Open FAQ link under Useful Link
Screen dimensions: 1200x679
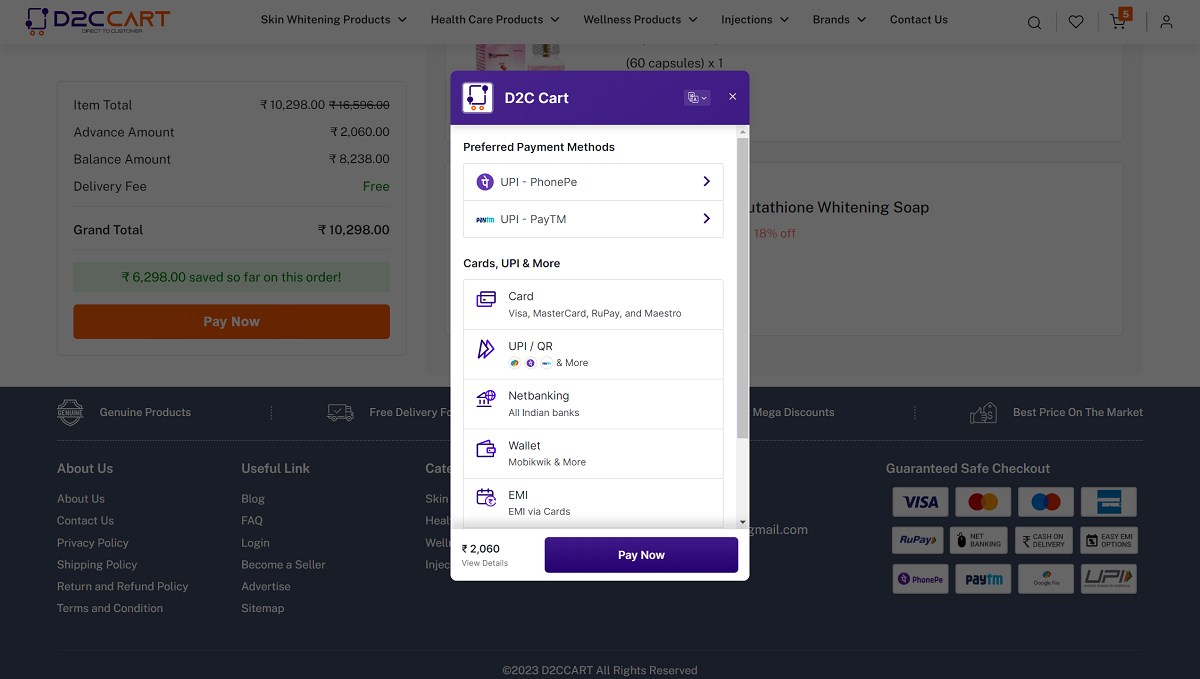[x=252, y=521]
